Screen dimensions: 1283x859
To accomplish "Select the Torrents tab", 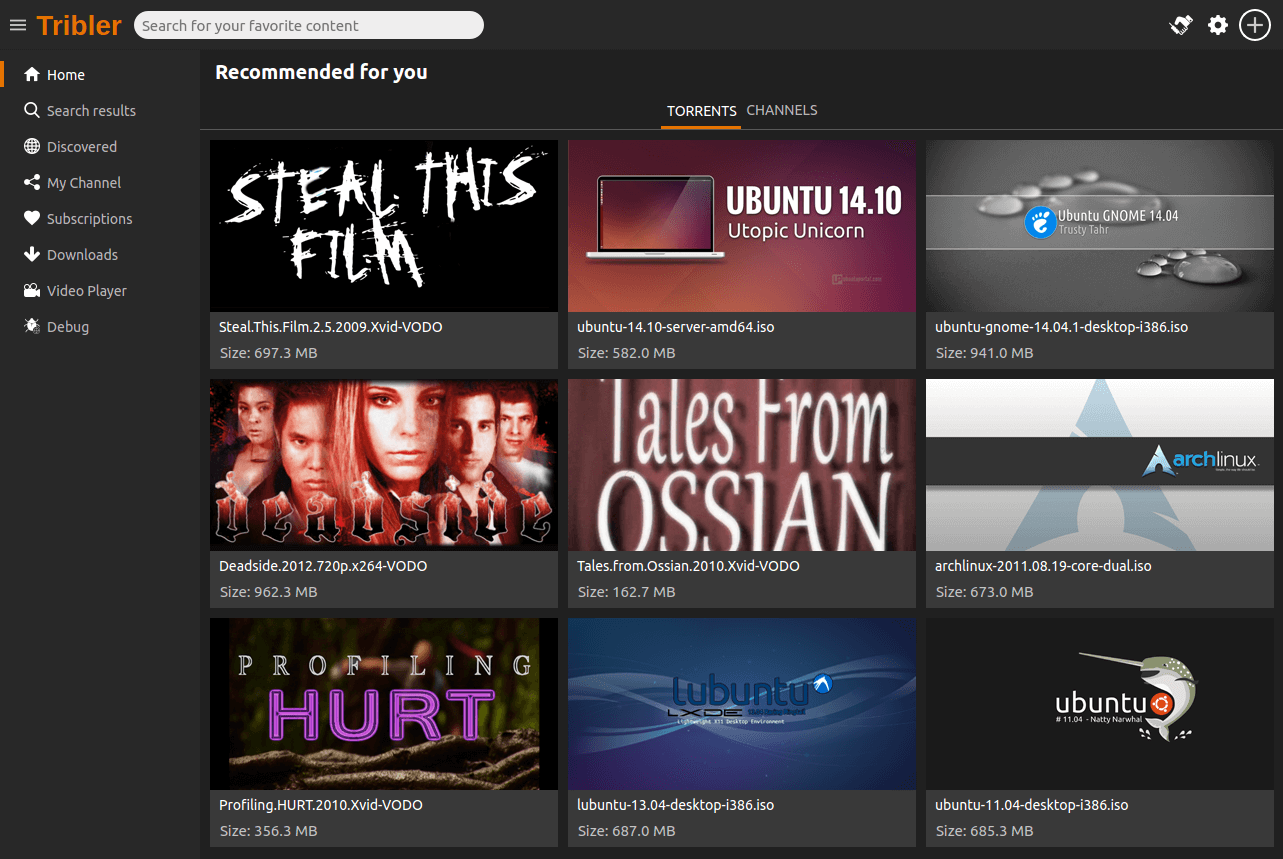I will [701, 111].
